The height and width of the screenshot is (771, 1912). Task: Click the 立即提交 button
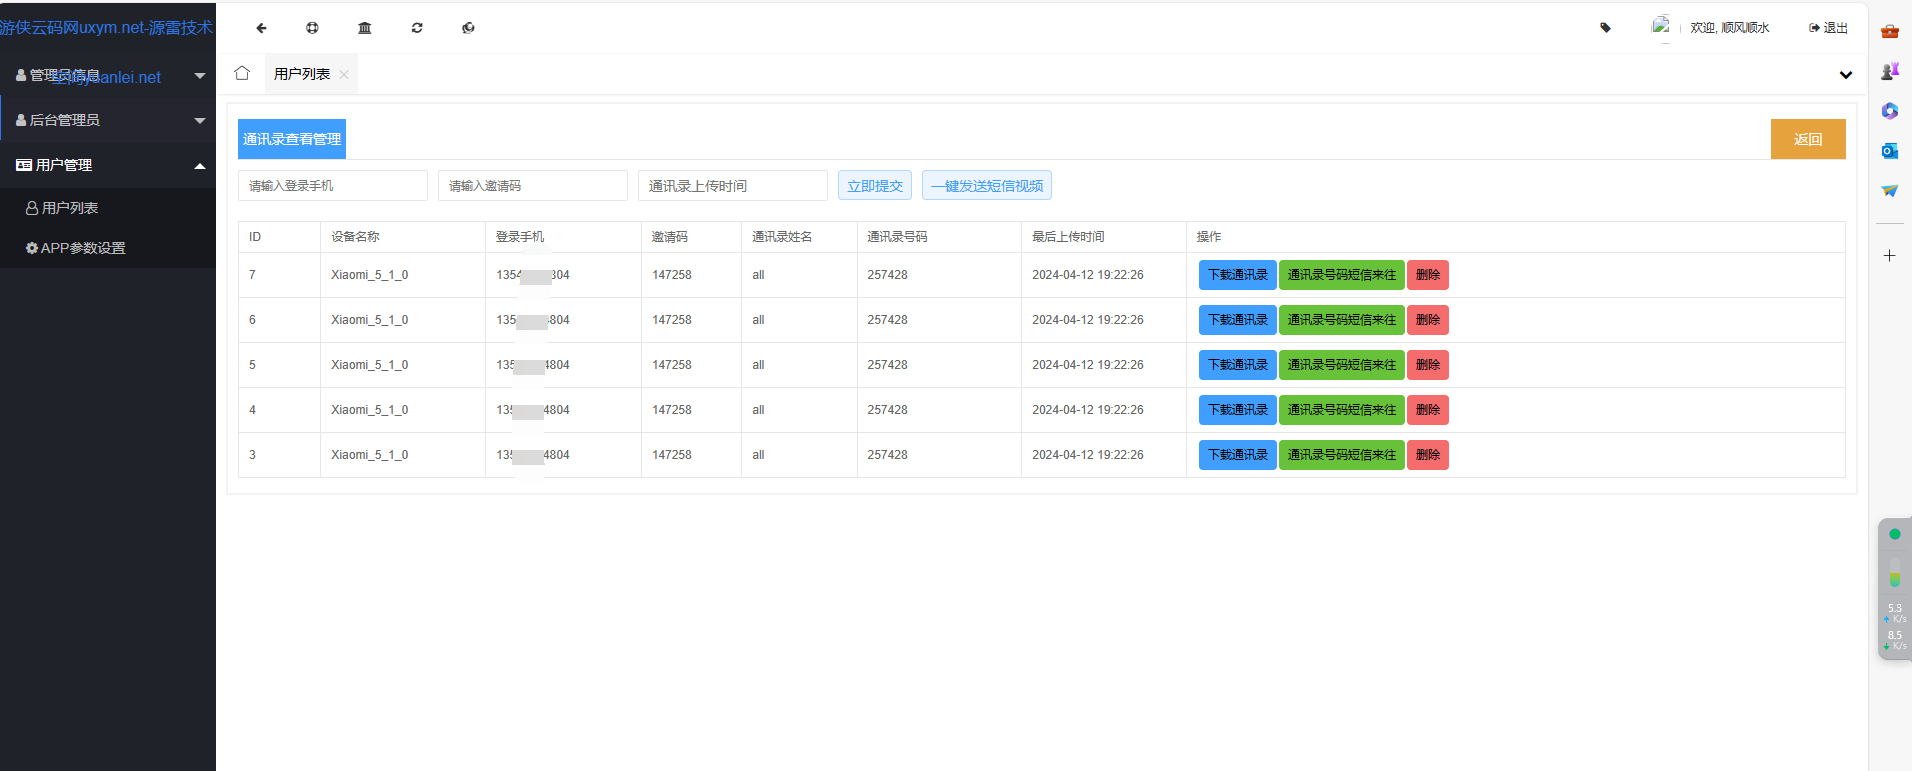(875, 185)
